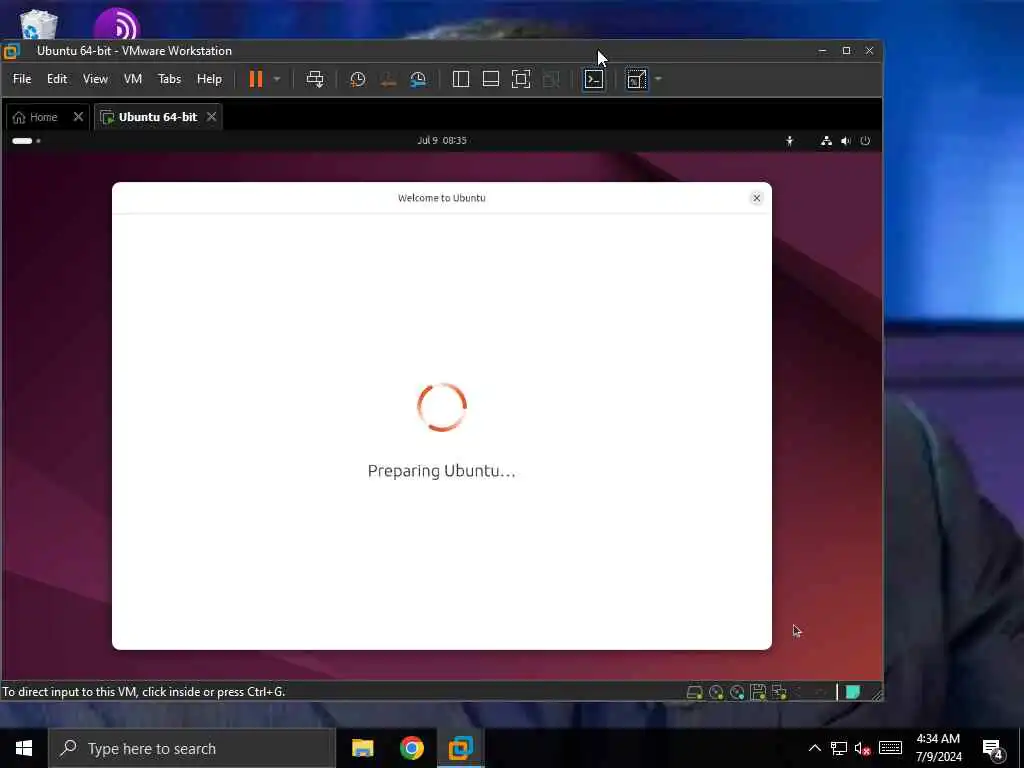Screen dimensions: 1024x768
Task: Open the Recycle Bin on the desktop
Action: tap(38, 24)
